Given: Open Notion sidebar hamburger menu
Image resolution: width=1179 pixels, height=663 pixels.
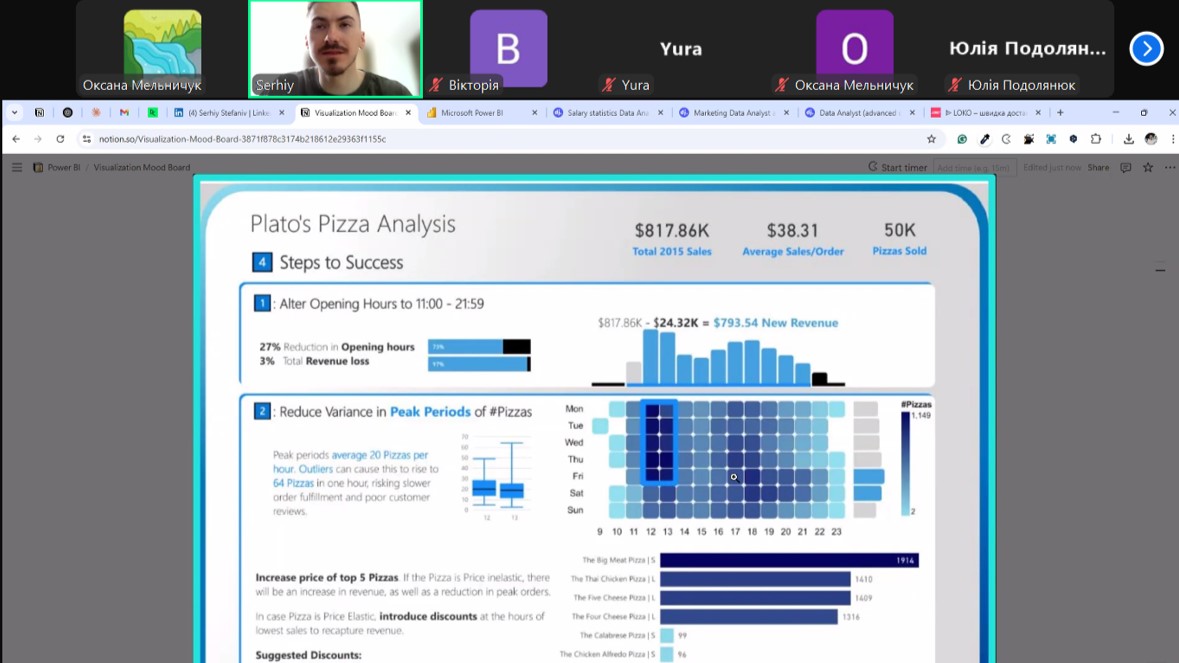Looking at the screenshot, I should (x=17, y=168).
